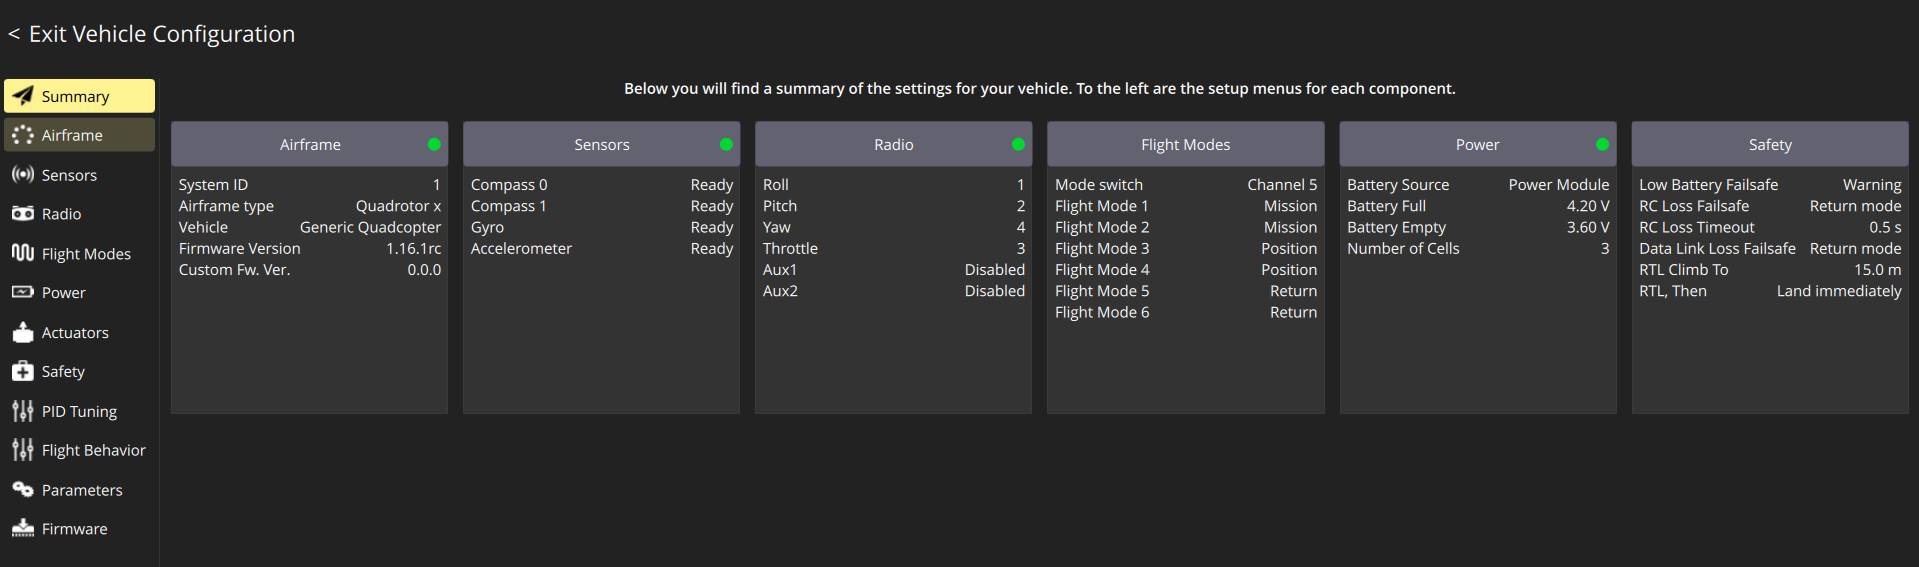Image resolution: width=1919 pixels, height=567 pixels.
Task: Go to Flight Behavior settings
Action: tap(93, 450)
